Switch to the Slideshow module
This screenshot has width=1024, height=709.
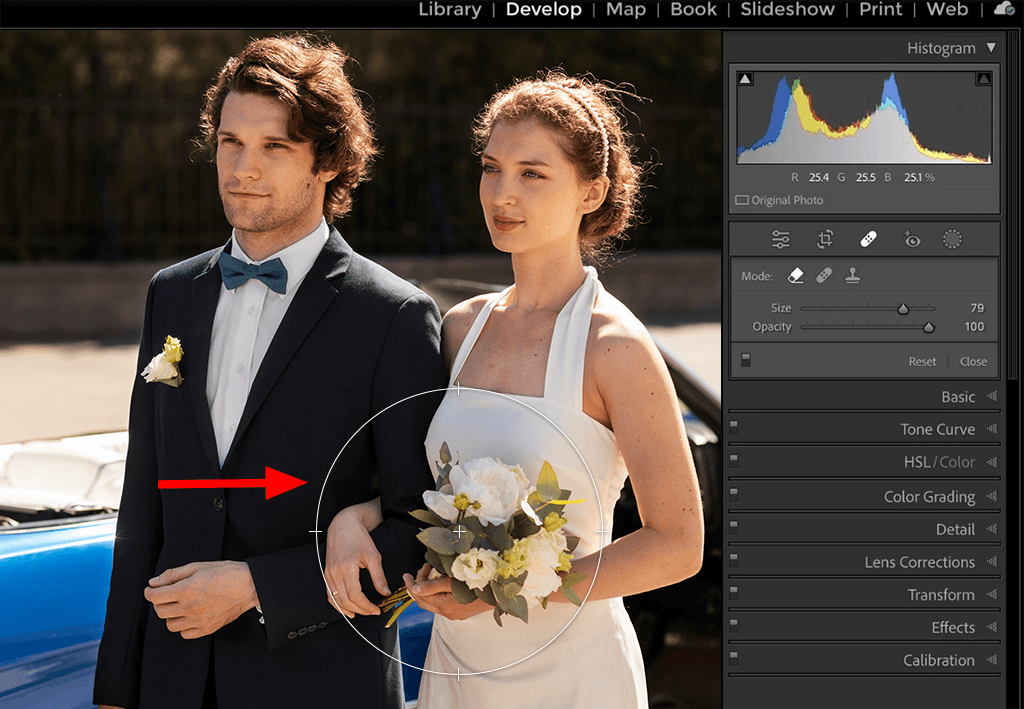coord(787,9)
